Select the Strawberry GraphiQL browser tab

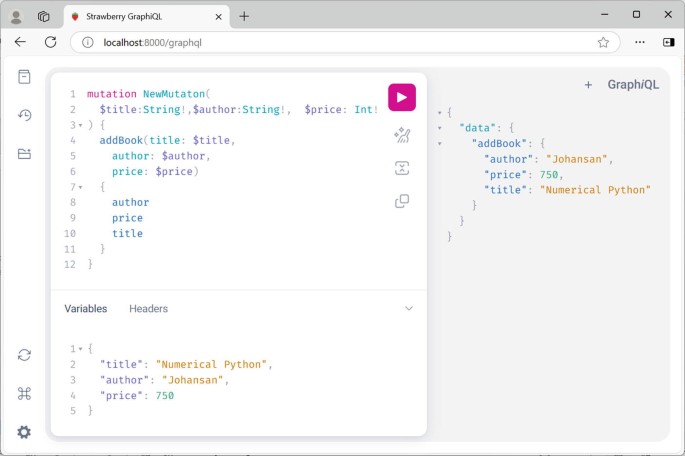[147, 17]
